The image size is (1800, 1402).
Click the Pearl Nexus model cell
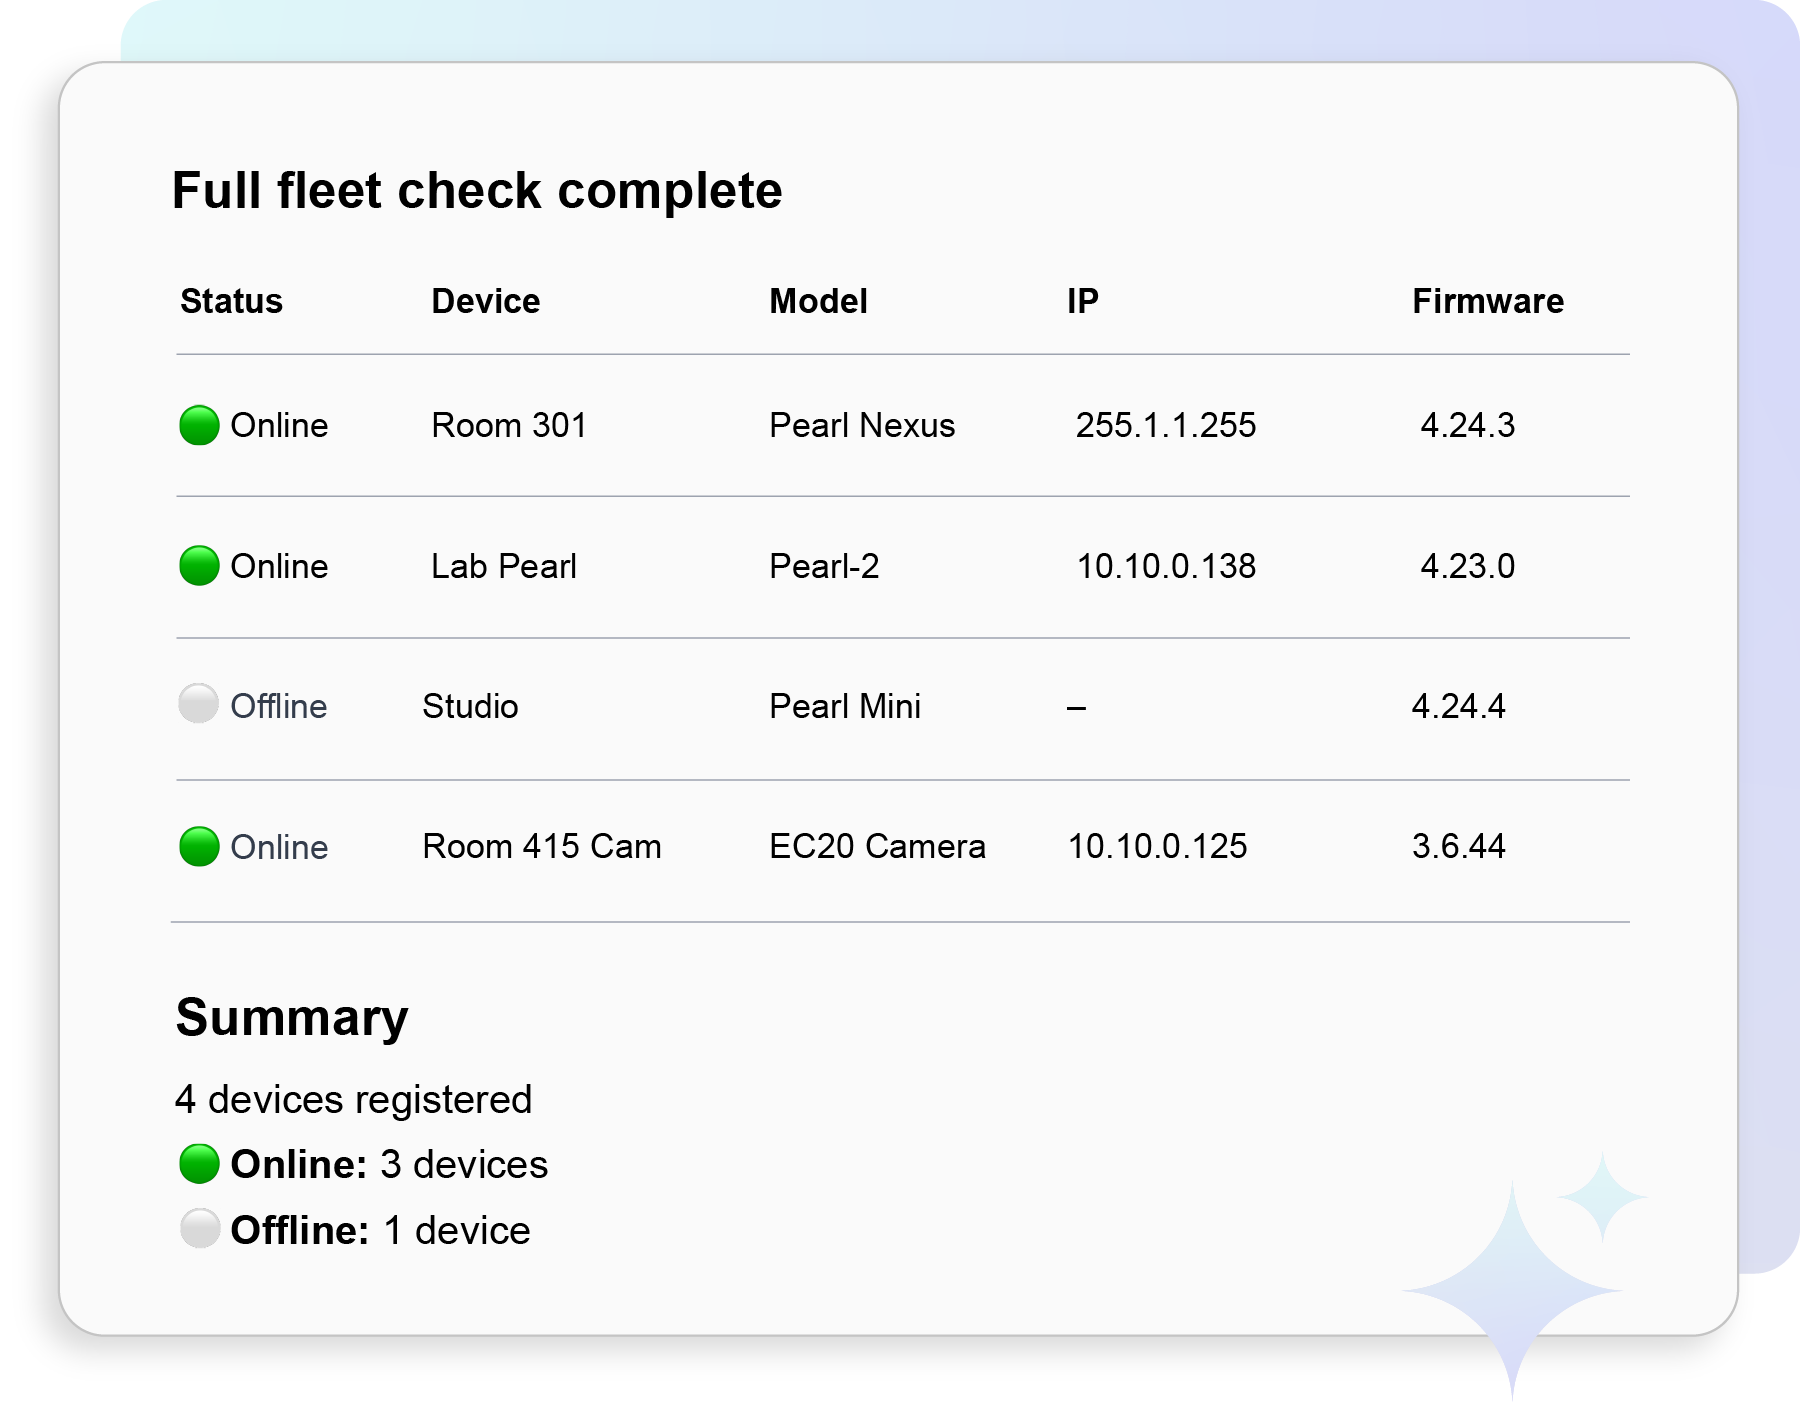[x=862, y=425]
